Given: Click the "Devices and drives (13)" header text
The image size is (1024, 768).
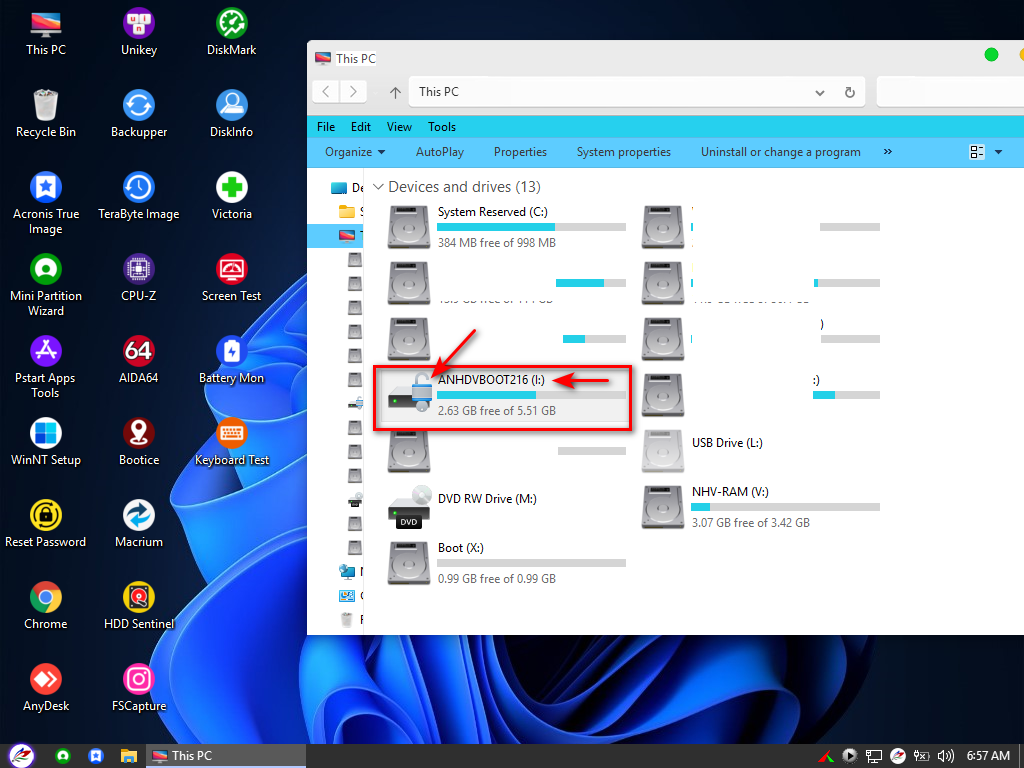Looking at the screenshot, I should coord(464,187).
